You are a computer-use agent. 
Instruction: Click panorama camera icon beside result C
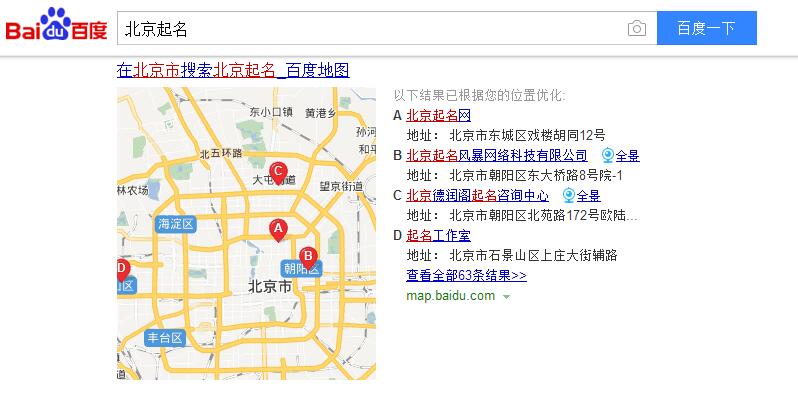pos(568,195)
